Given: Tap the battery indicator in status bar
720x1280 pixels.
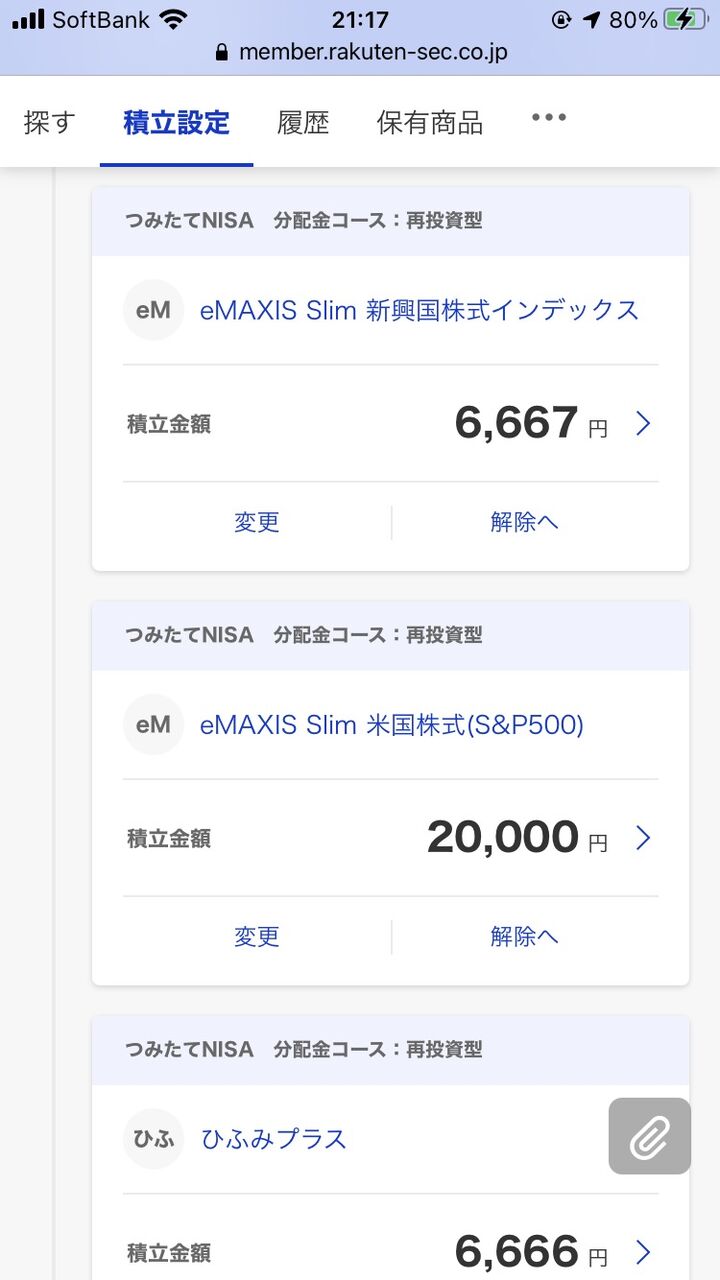Looking at the screenshot, I should click(685, 20).
